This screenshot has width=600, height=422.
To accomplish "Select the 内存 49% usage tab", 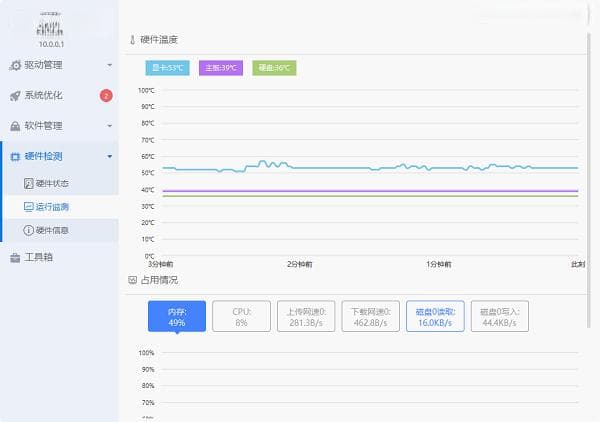I will [x=177, y=316].
